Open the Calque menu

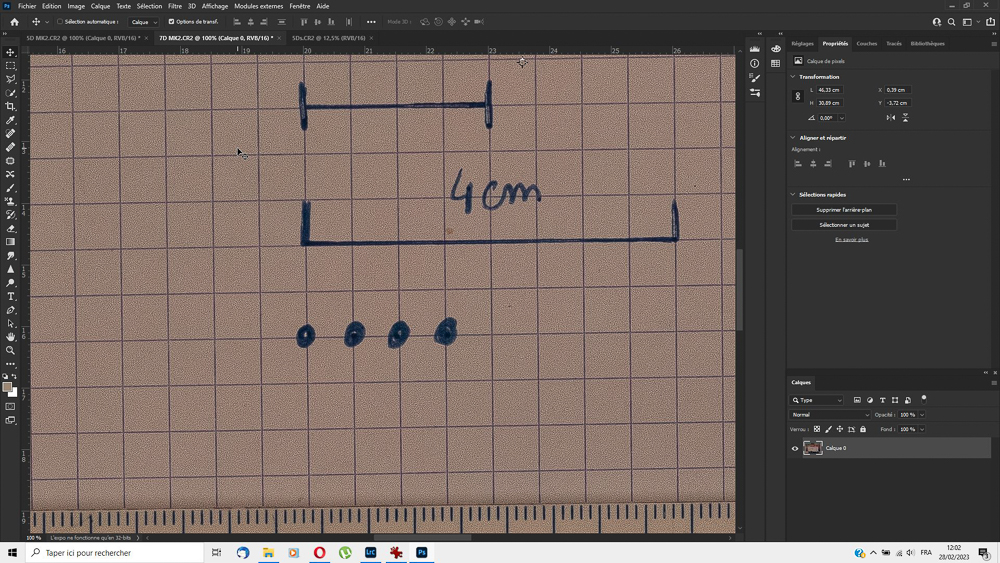tap(100, 6)
